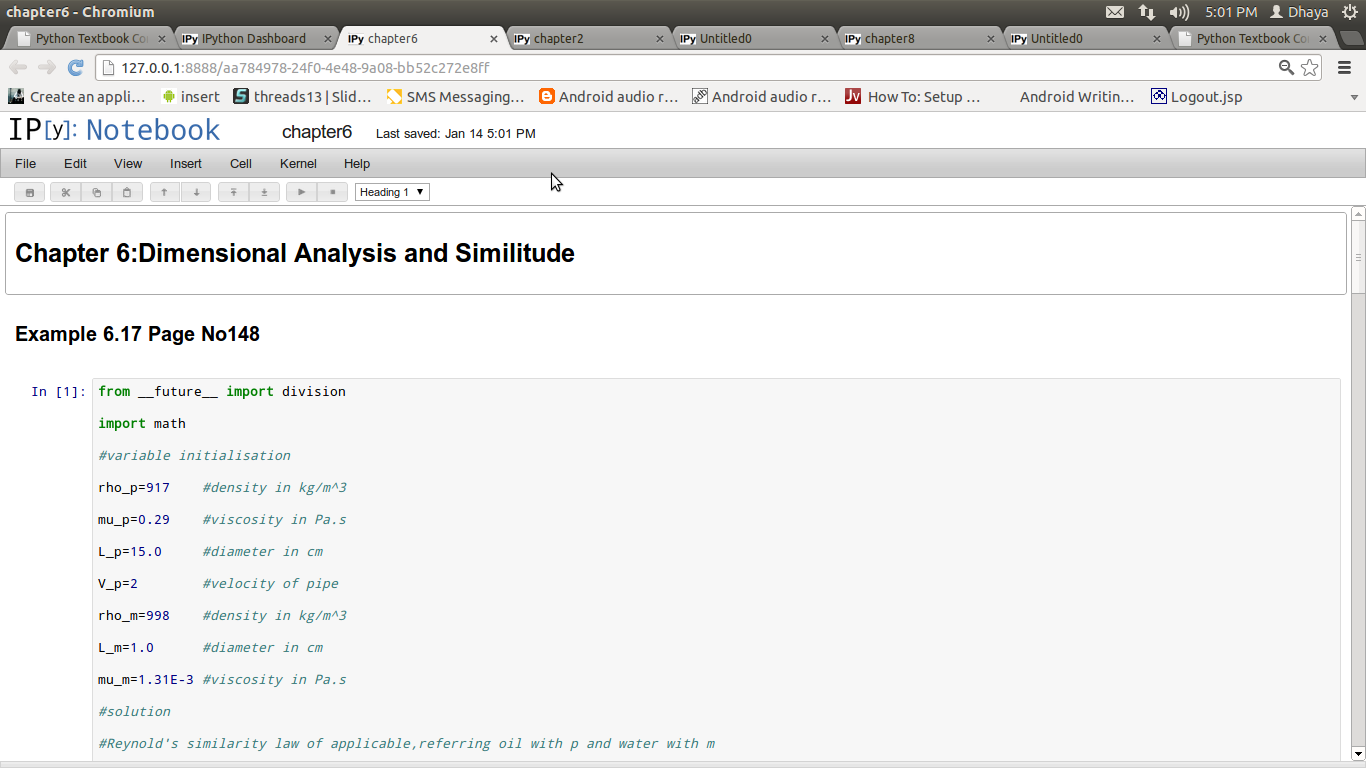The height and width of the screenshot is (768, 1366).
Task: Open the Logout.jsp bookmark
Action: tap(1197, 97)
